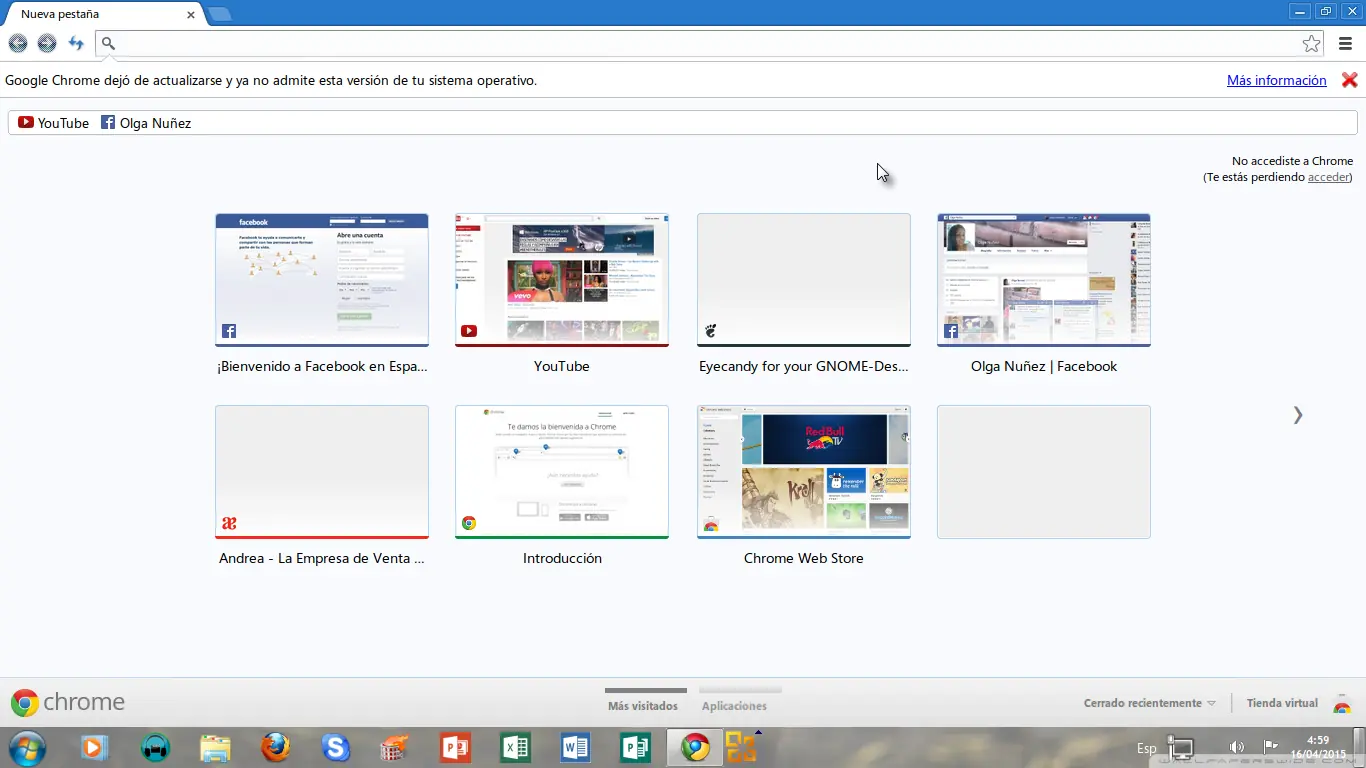The width and height of the screenshot is (1366, 768).
Task: Open the Introducción thumbnail
Action: [x=562, y=472]
